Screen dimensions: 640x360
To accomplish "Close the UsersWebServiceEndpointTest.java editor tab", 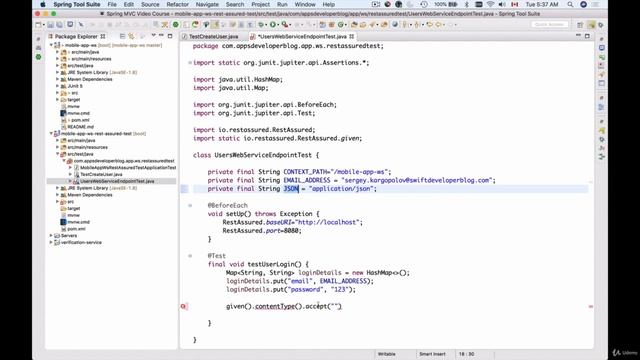I will click(x=351, y=36).
